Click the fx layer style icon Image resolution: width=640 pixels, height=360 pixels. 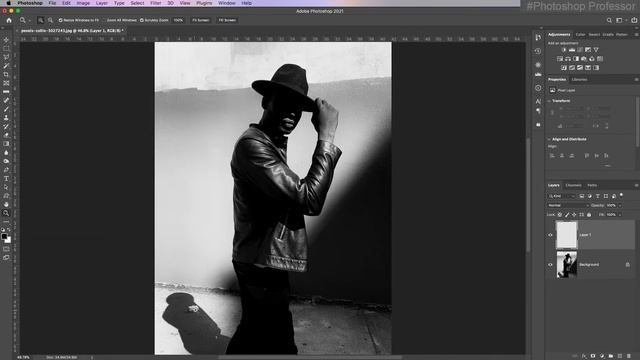click(584, 356)
